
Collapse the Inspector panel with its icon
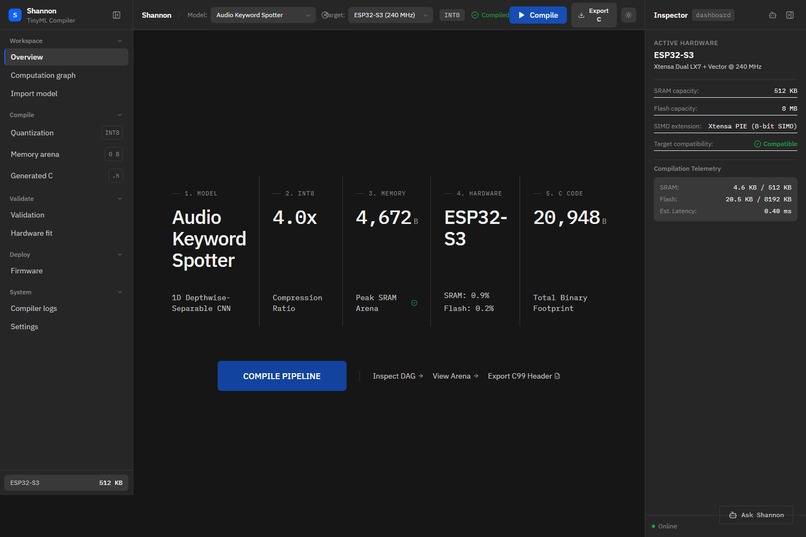(x=790, y=15)
